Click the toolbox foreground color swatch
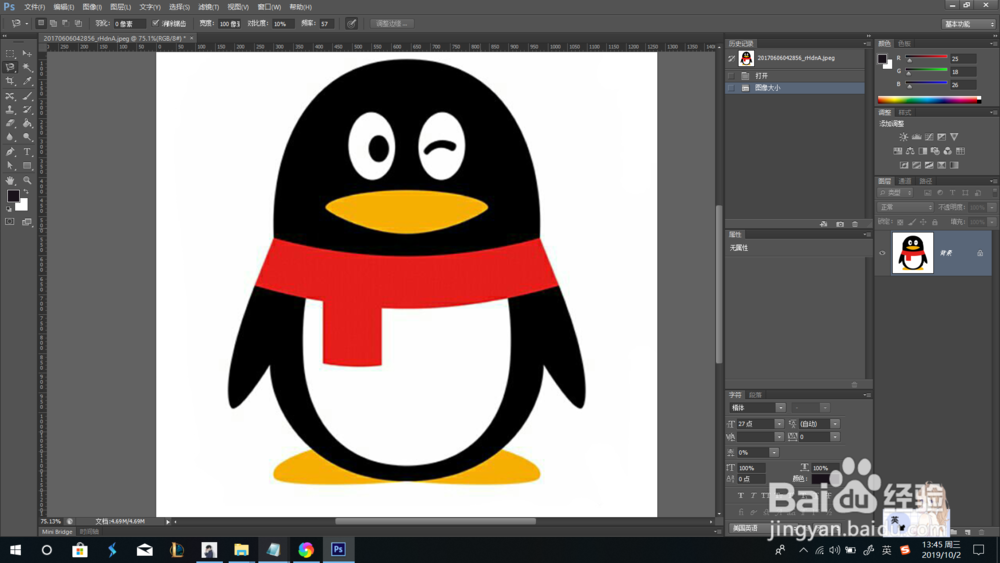This screenshot has width=1000, height=563. coord(13,196)
